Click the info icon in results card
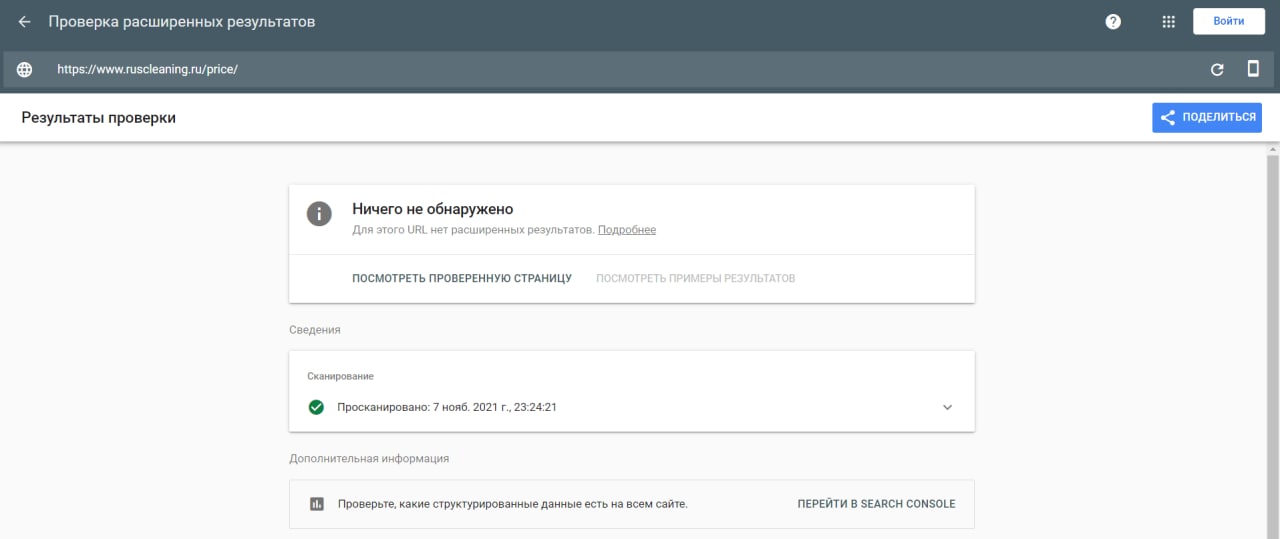The height and width of the screenshot is (539, 1280). (x=319, y=213)
